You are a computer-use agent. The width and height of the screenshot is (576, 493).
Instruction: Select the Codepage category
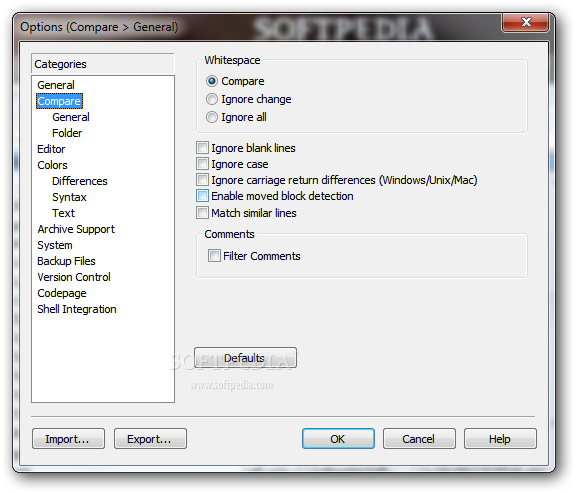pyautogui.click(x=62, y=293)
